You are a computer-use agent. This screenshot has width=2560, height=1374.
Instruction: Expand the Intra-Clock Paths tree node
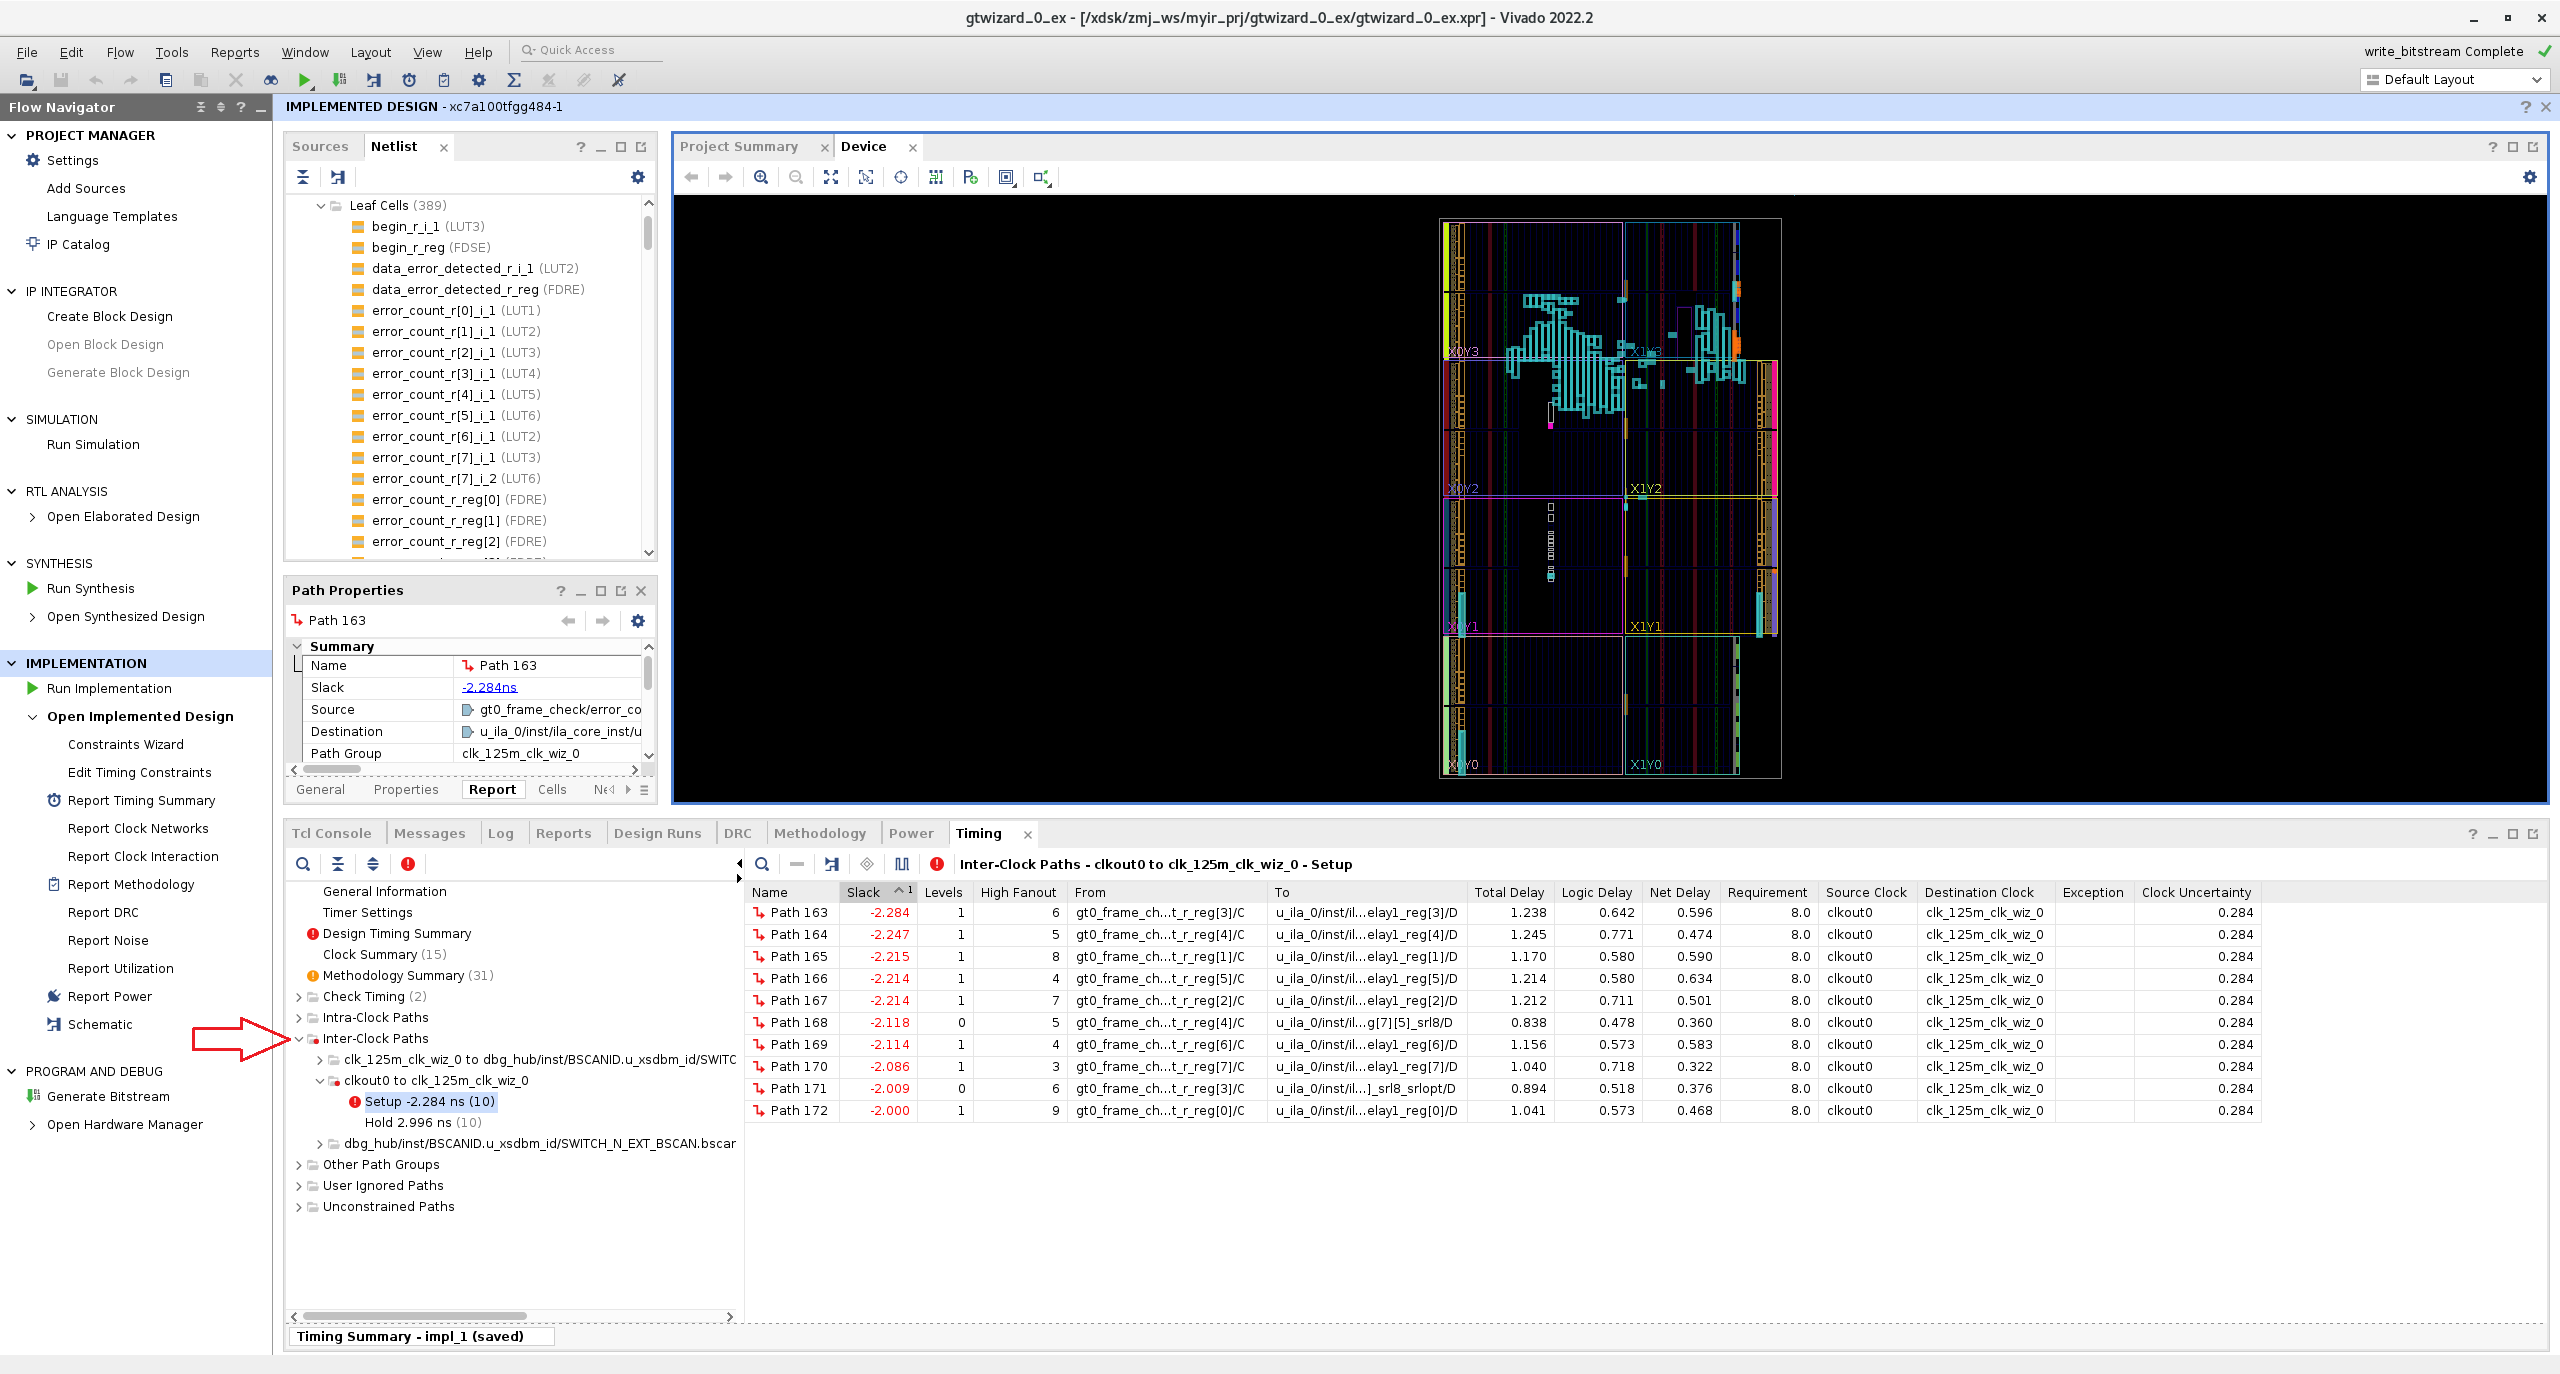point(299,1018)
